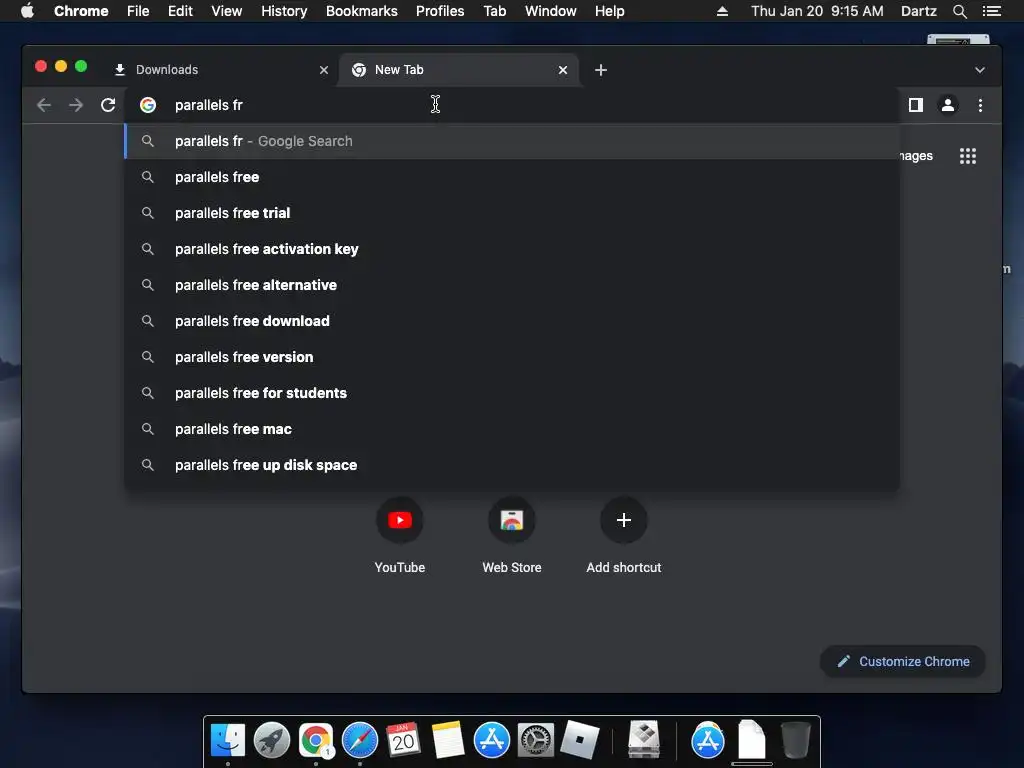Select 'parallels free activation key' suggestion

[512, 249]
